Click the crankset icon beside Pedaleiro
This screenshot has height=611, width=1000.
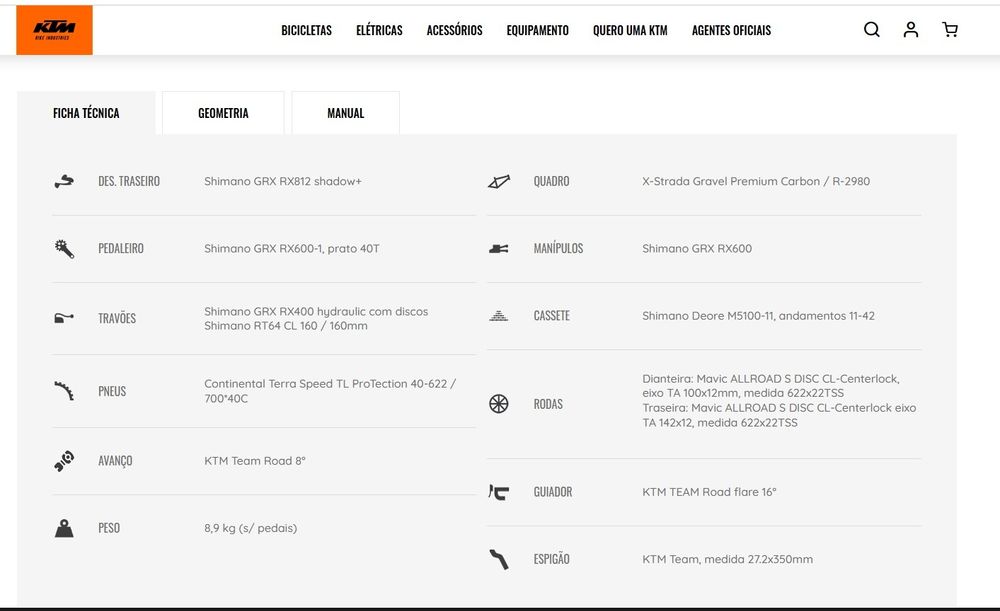pyautogui.click(x=64, y=249)
